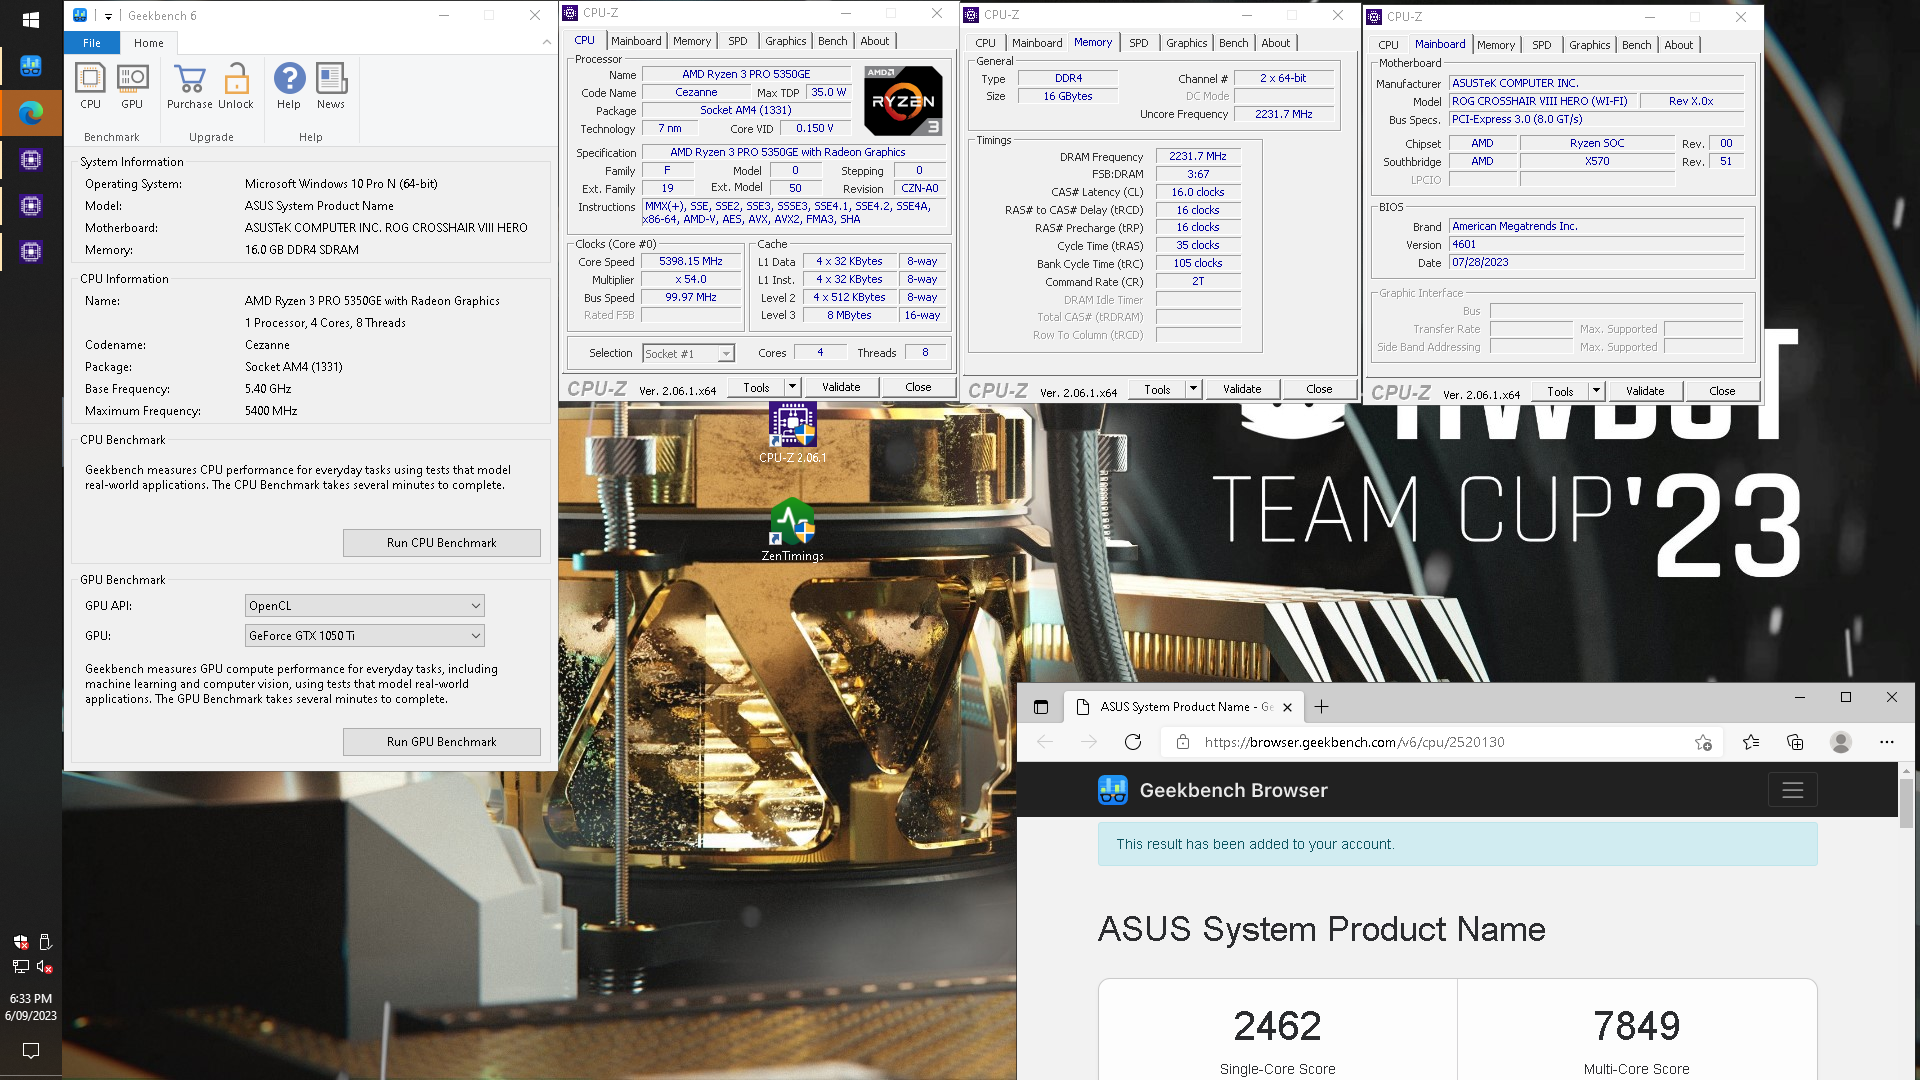Screen dimensions: 1920x1080
Task: Close the ASUS System Product Name tab
Action: pyautogui.click(x=1287, y=707)
